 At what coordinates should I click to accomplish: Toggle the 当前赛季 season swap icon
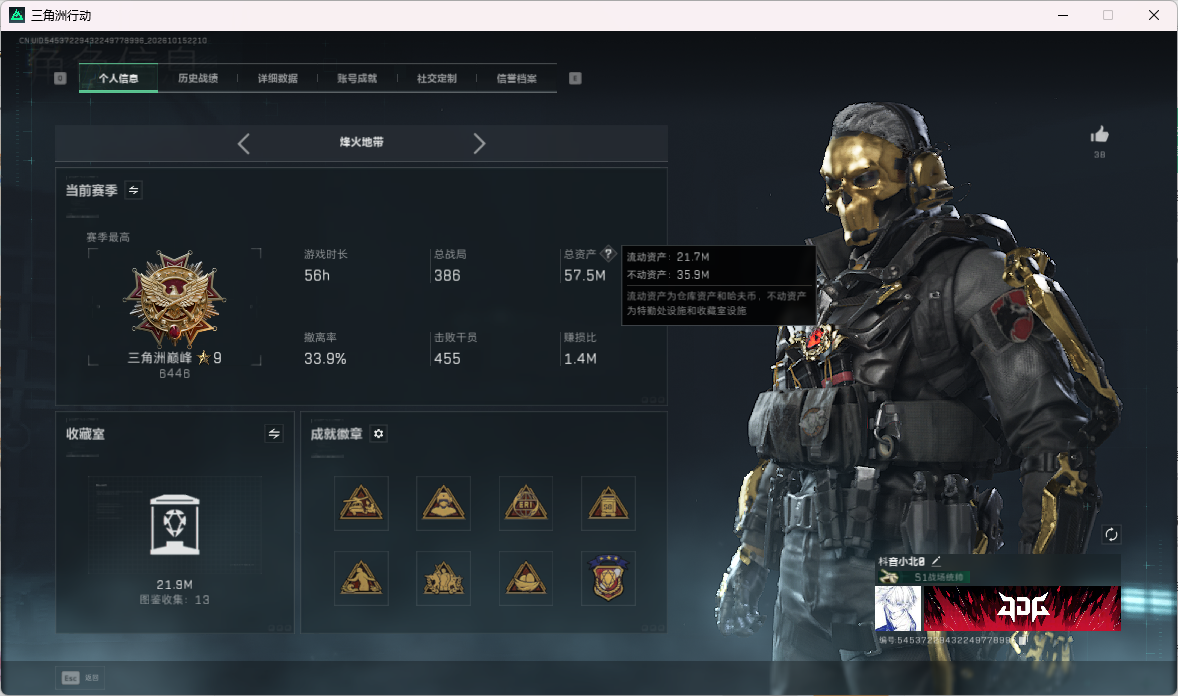pos(134,190)
